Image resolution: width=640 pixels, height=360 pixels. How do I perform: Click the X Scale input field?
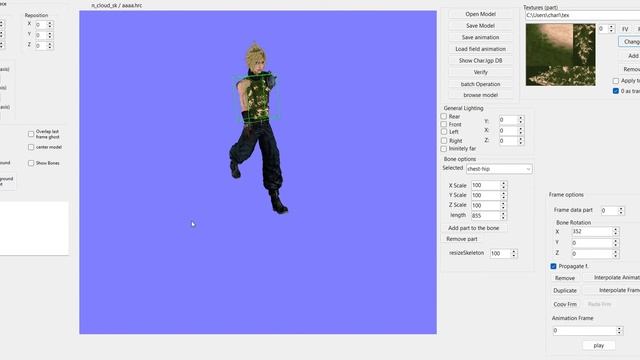(x=485, y=185)
